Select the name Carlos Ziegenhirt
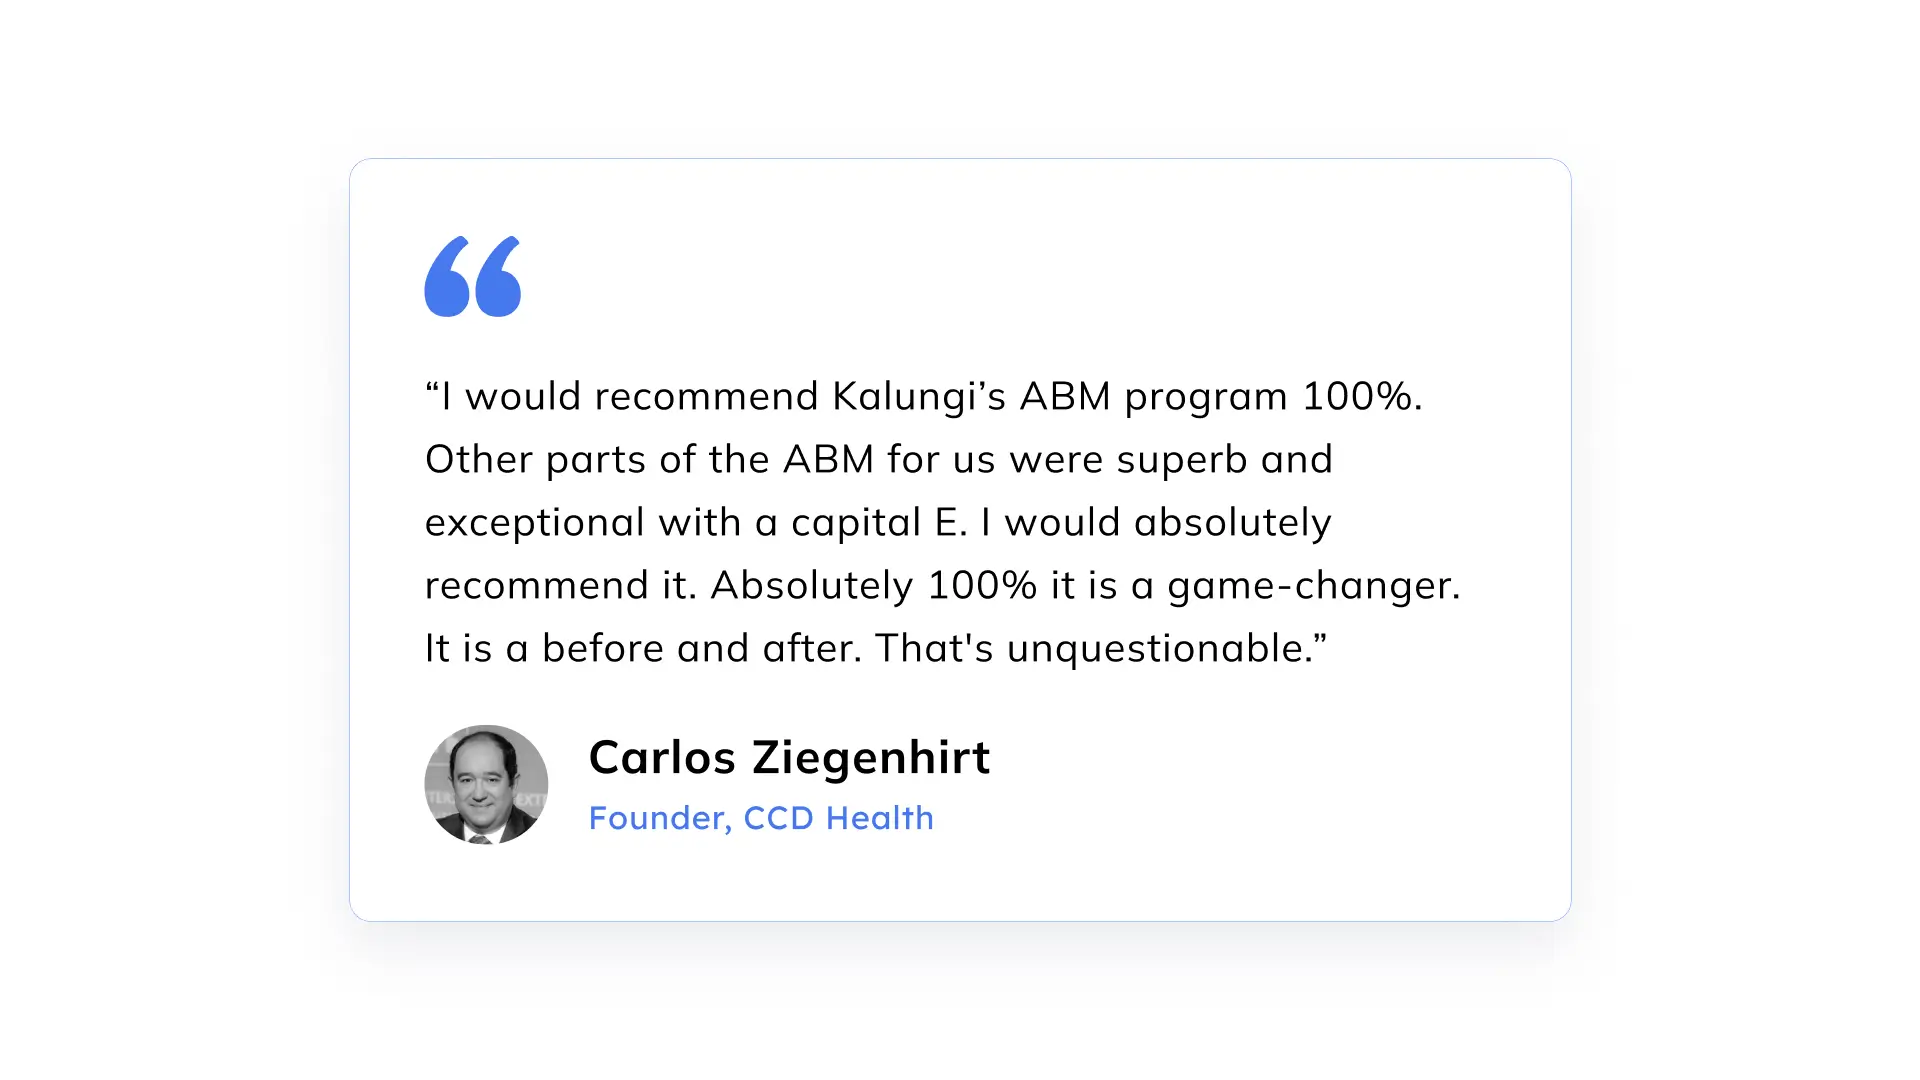This screenshot has height=1080, width=1920. (x=789, y=757)
